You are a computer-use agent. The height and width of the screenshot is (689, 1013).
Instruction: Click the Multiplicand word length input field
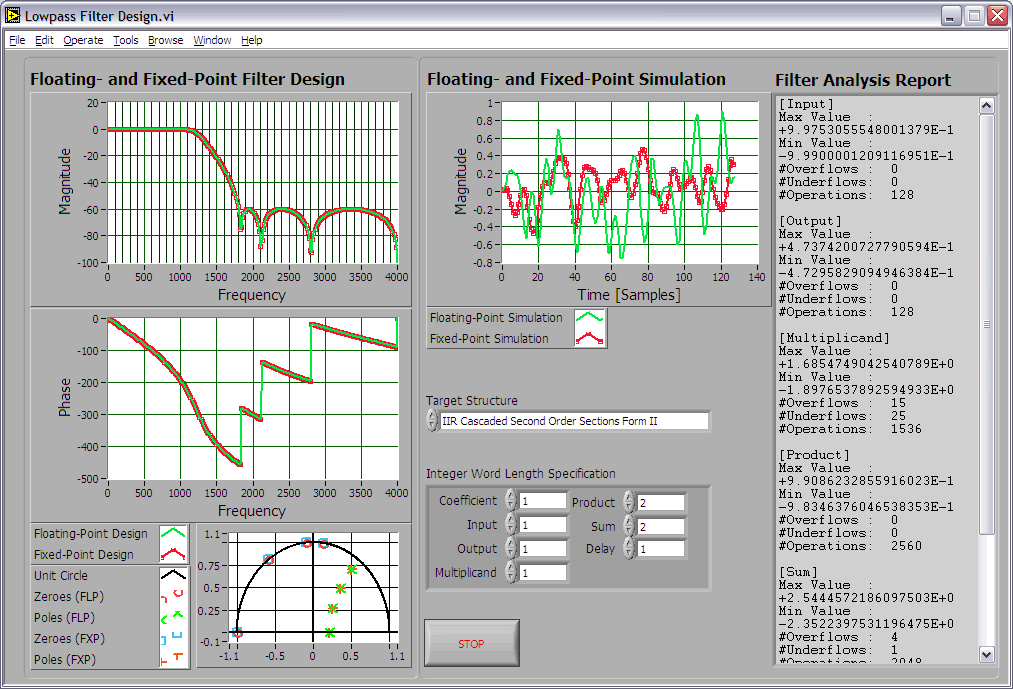click(542, 573)
